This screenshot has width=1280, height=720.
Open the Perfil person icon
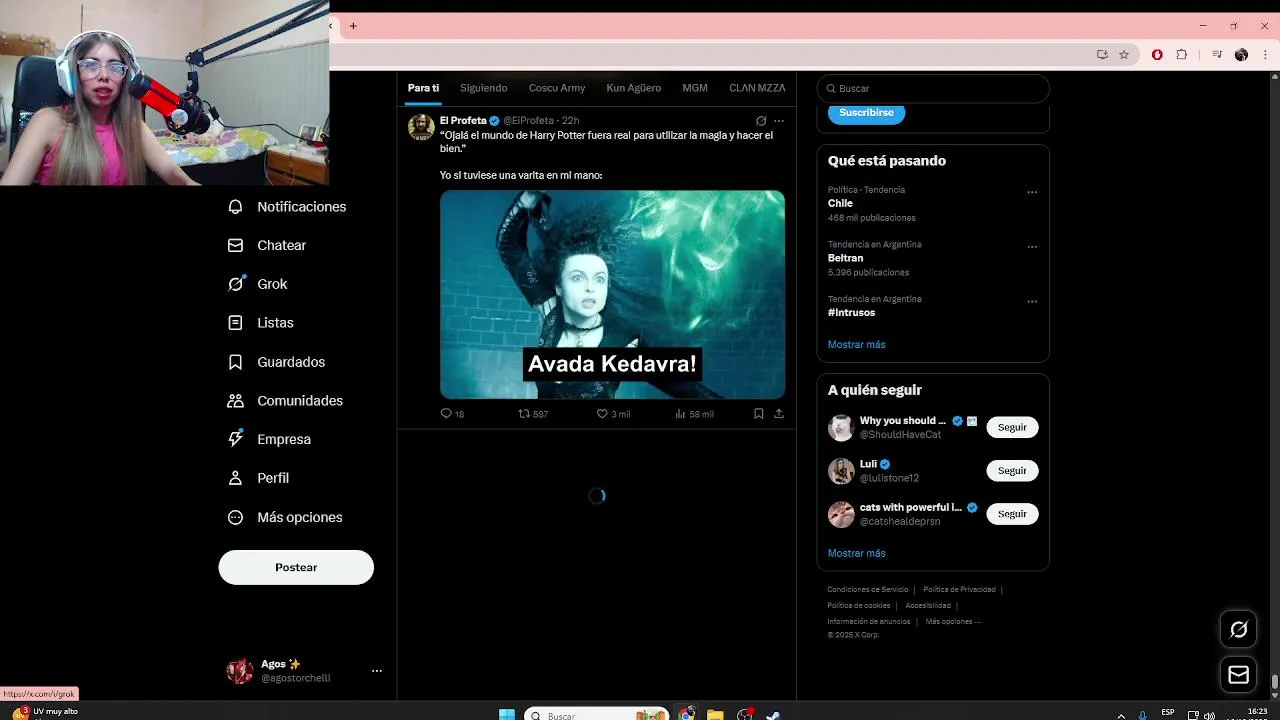pyautogui.click(x=235, y=478)
